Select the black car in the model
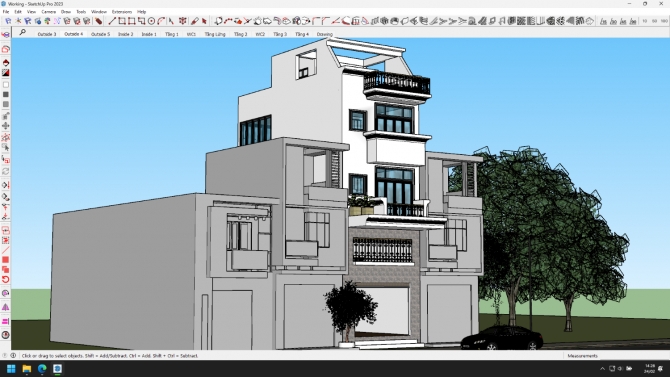 [502, 338]
